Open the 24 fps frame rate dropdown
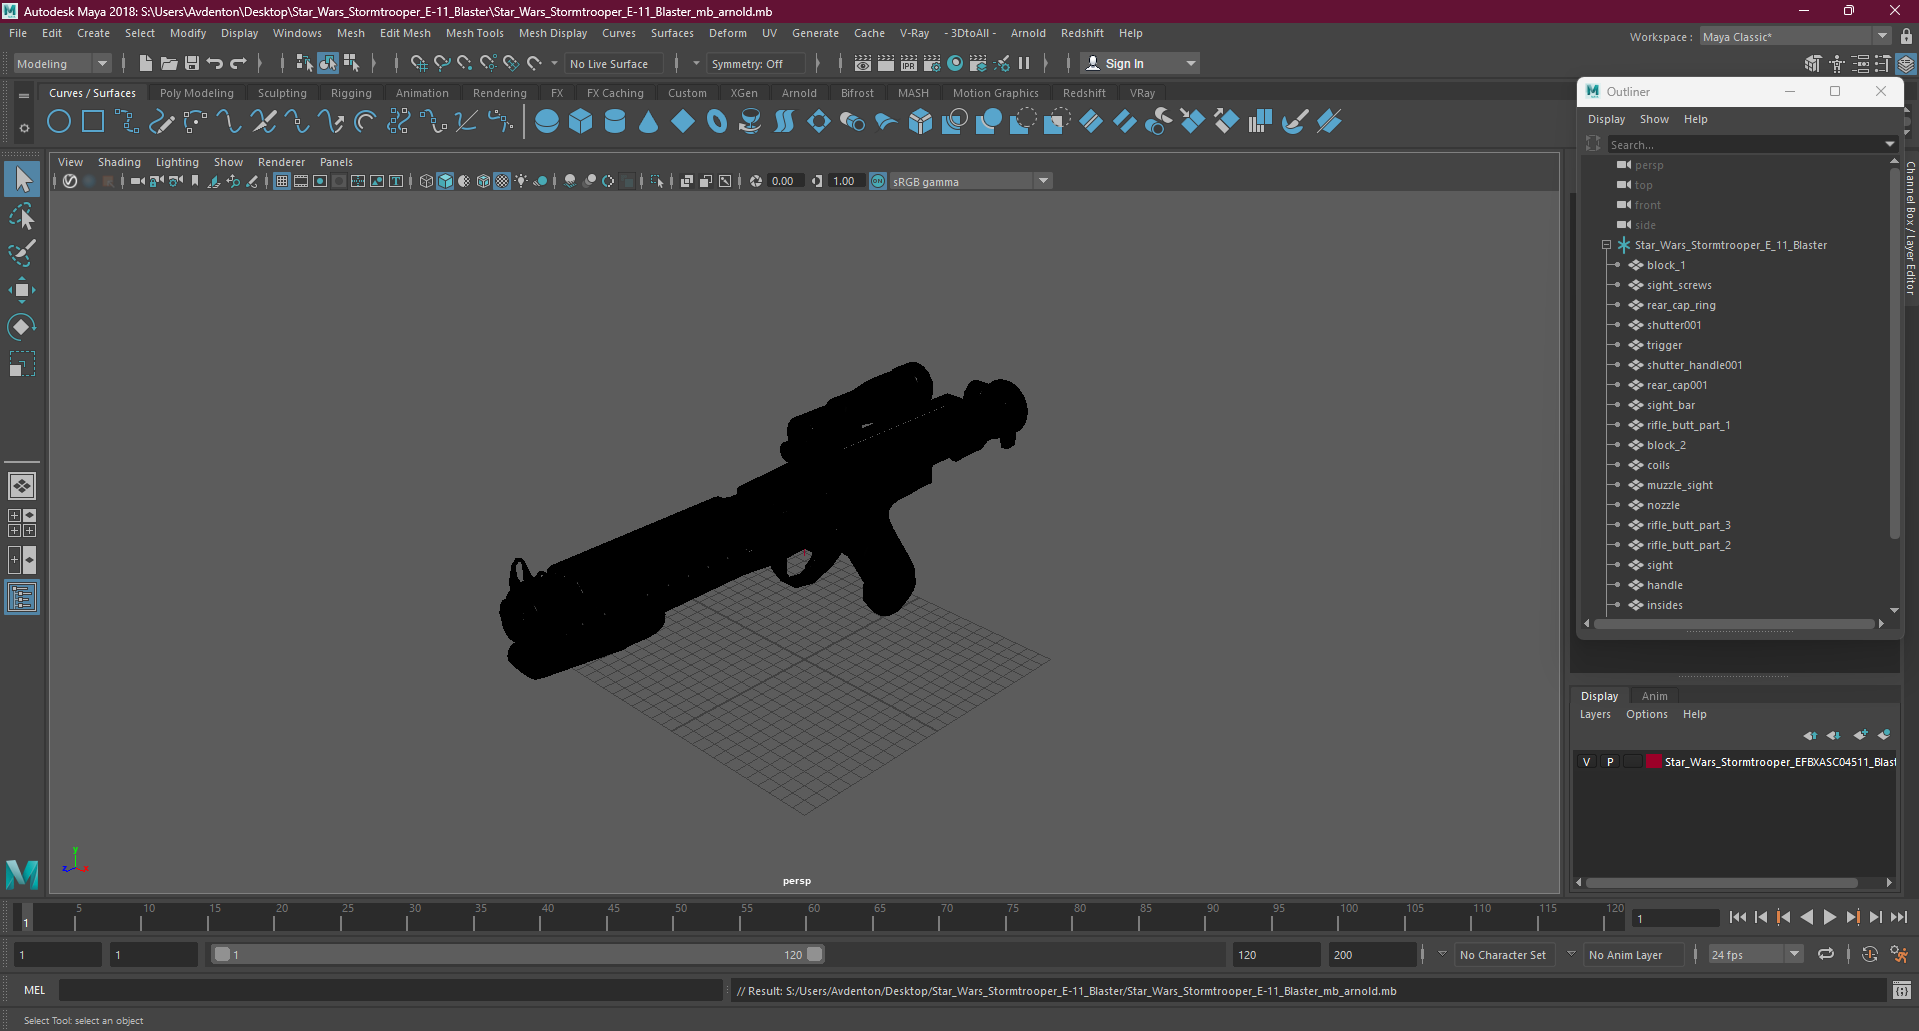The height and width of the screenshot is (1031, 1919). 1756,954
